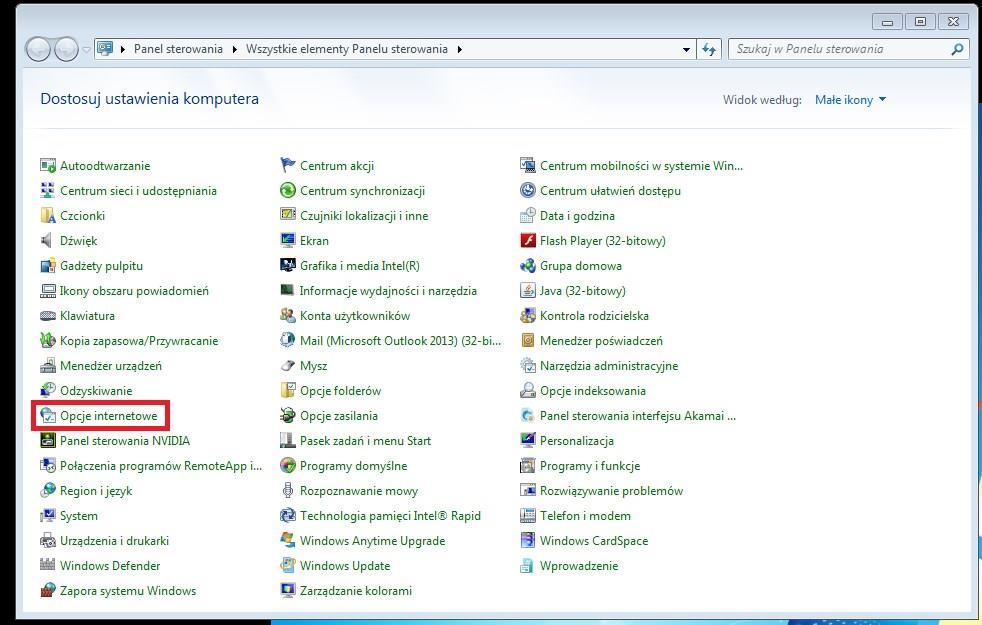
Task: Click the Klawiatura keyboard icon
Action: click(x=48, y=316)
